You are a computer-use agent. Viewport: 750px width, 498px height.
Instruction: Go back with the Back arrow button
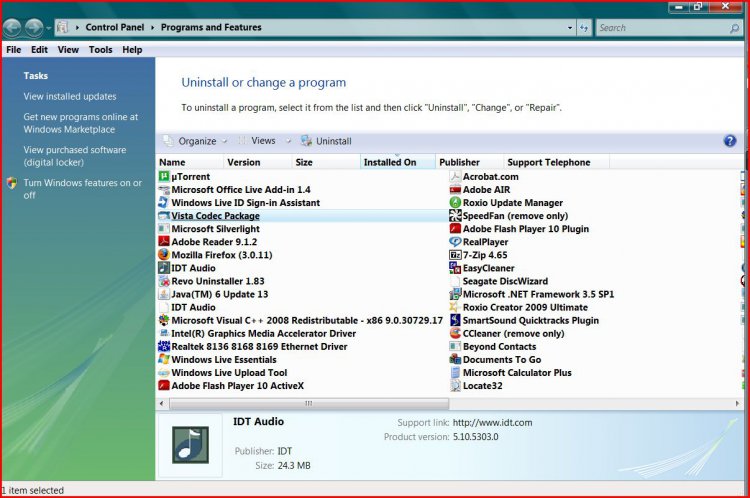[12, 28]
